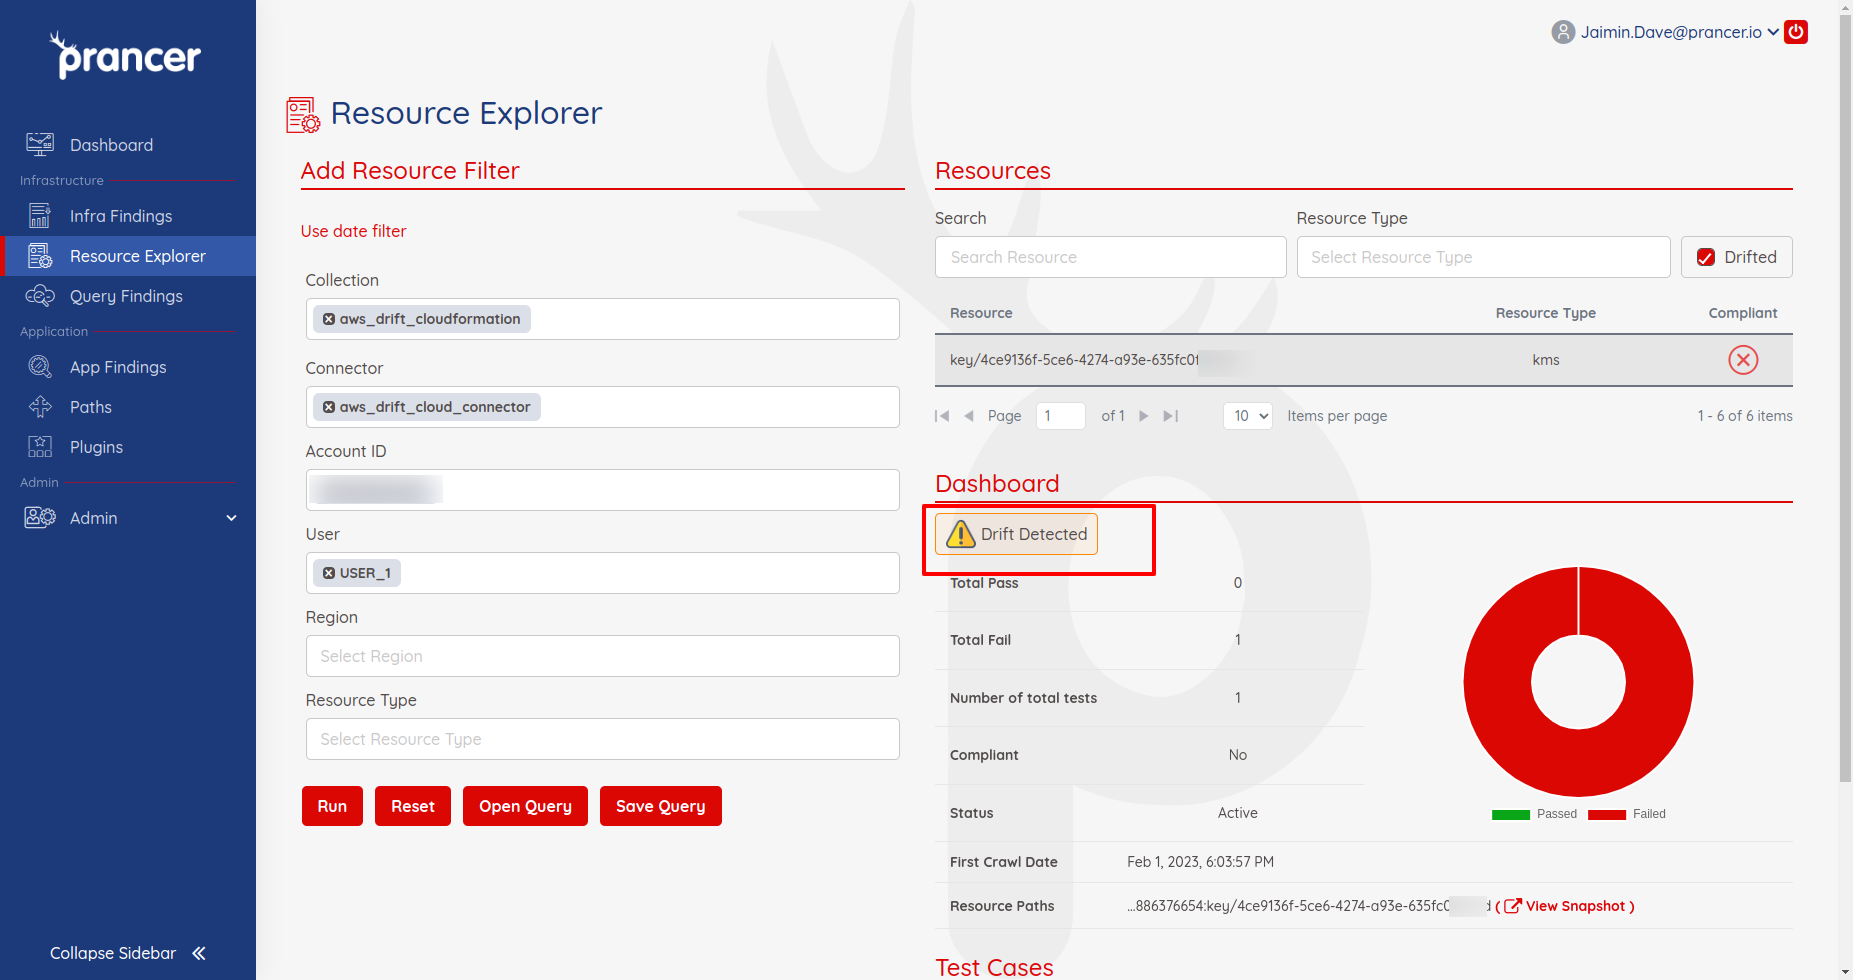Open the user account dropdown arrow
The width and height of the screenshot is (1853, 980).
click(1773, 32)
